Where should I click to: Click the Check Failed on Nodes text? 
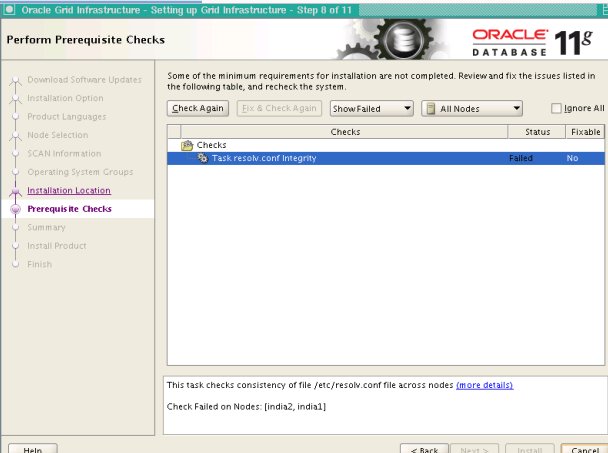[x=246, y=406]
